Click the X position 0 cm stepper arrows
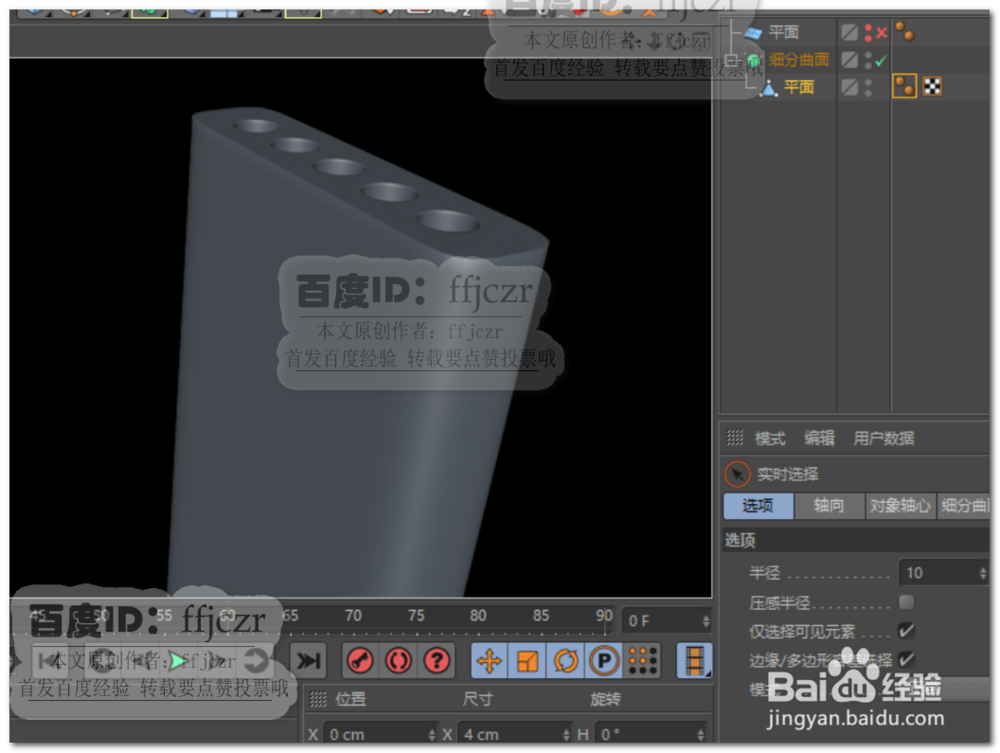Image resolution: width=1000 pixels, height=753 pixels. [x=432, y=735]
